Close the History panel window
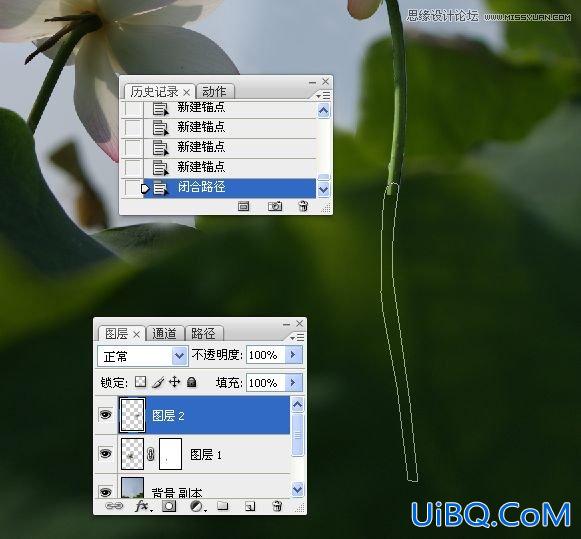Viewport: 581px width, 539px height. pyautogui.click(x=325, y=81)
